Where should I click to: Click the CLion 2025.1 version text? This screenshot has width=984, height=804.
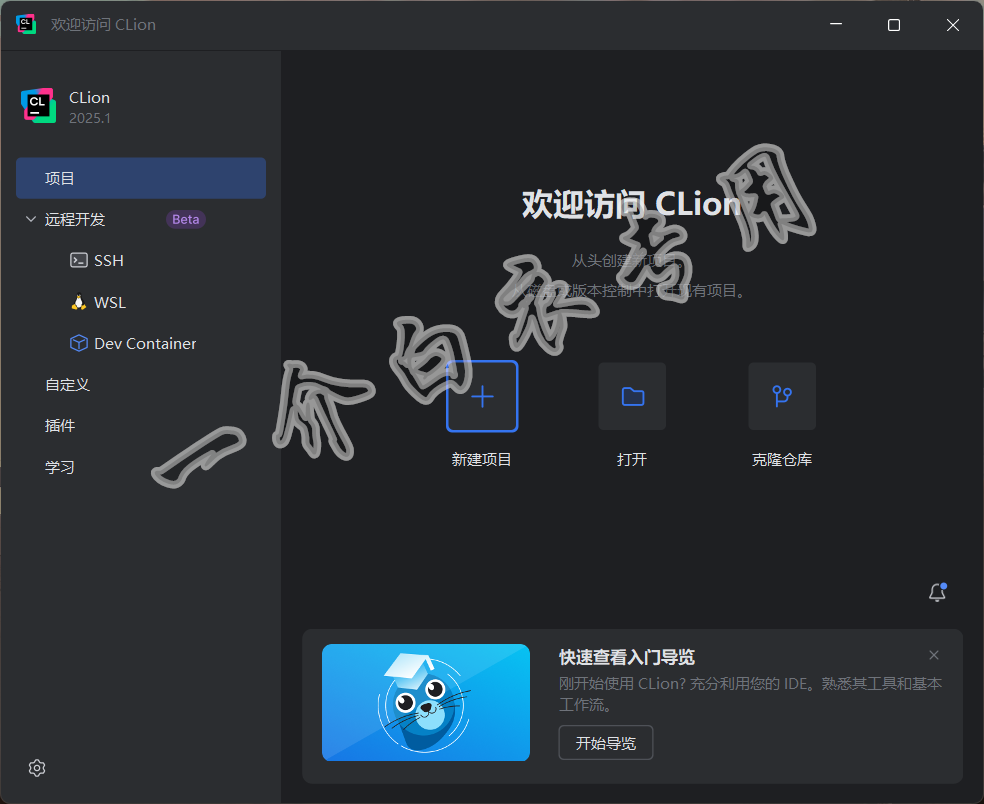pyautogui.click(x=90, y=118)
